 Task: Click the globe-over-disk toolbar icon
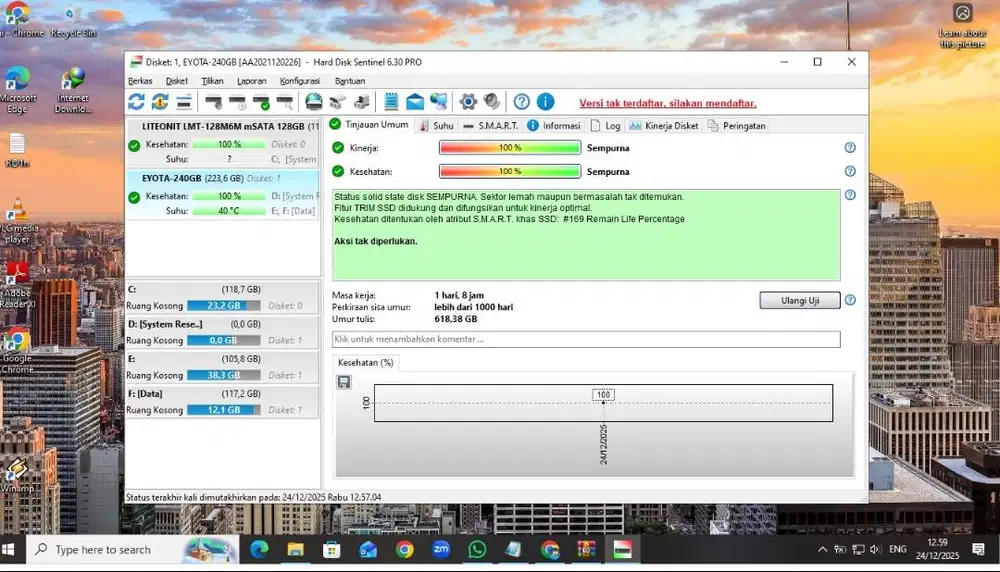(314, 101)
